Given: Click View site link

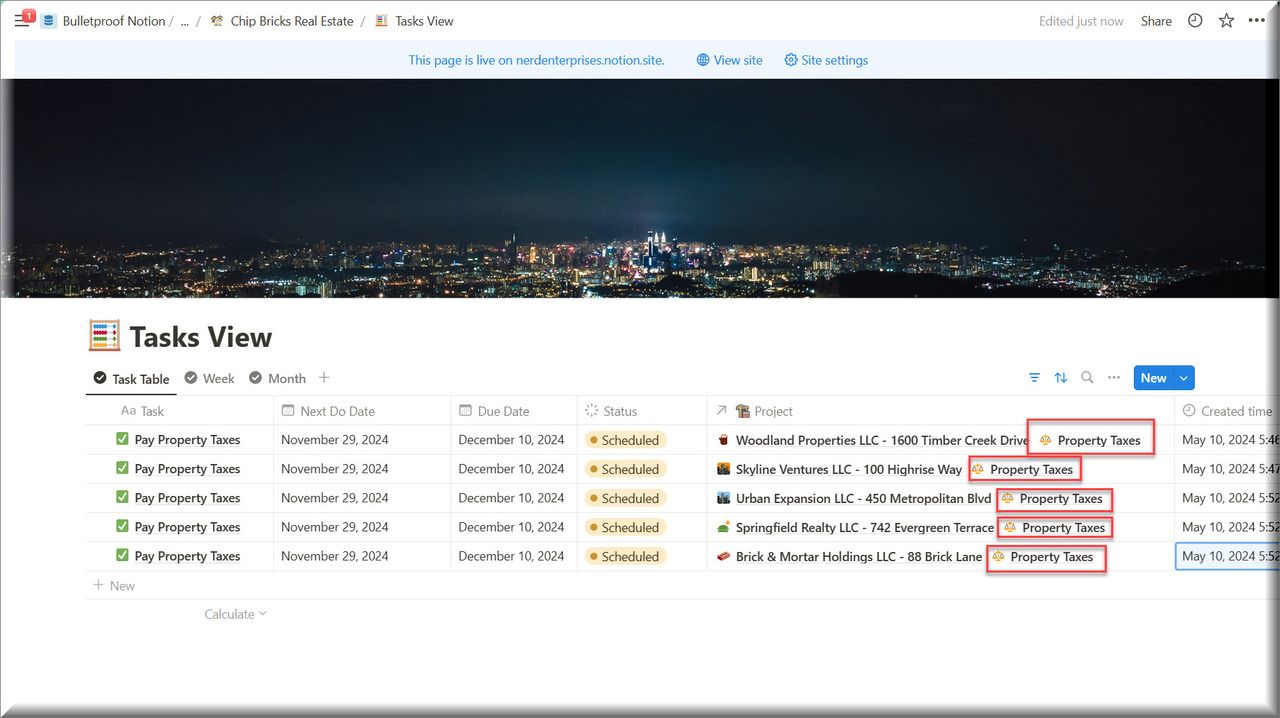Looking at the screenshot, I should [729, 60].
